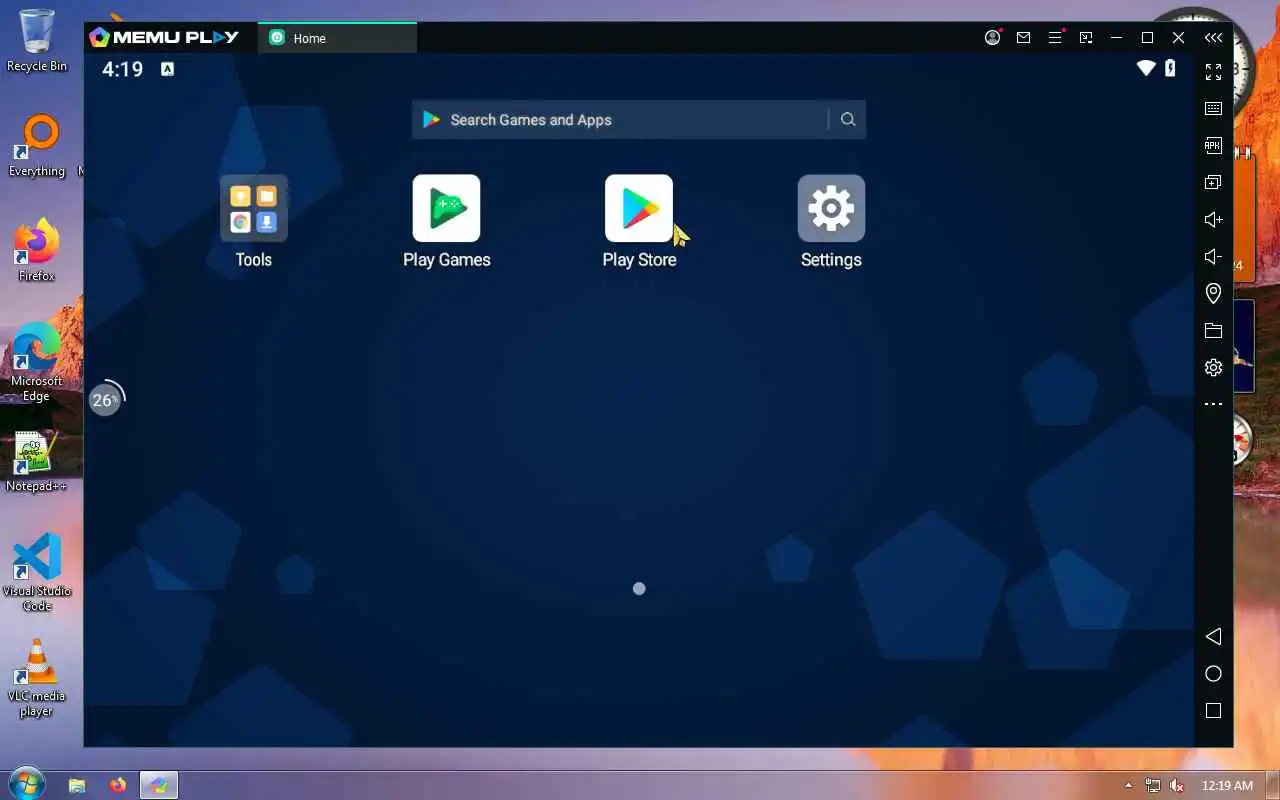The height and width of the screenshot is (800, 1280).
Task: Open the MEmu hamburger menu
Action: (1055, 38)
